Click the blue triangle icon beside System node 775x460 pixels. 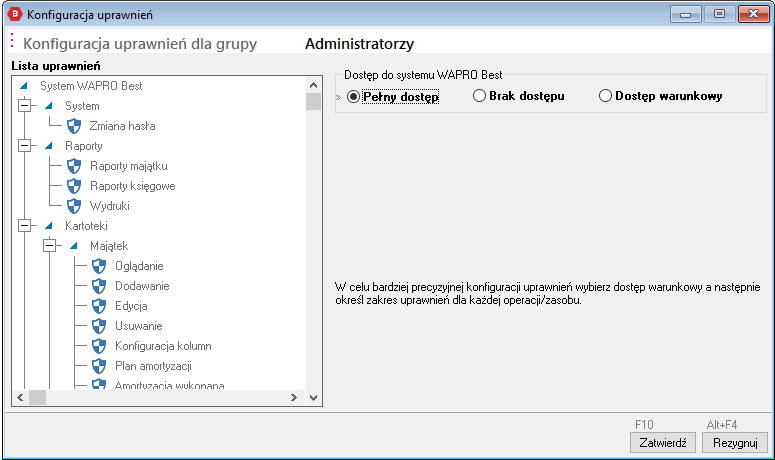point(48,106)
